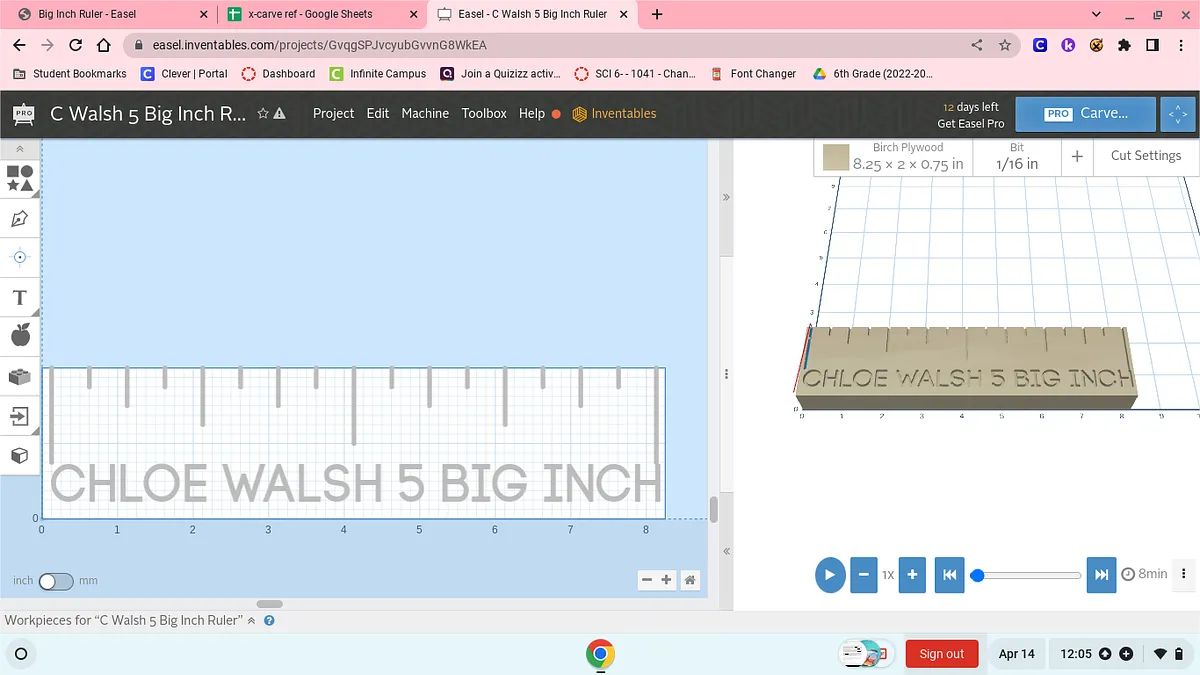Image resolution: width=1200 pixels, height=675 pixels.
Task: Play the carve simulation preview
Action: click(829, 575)
